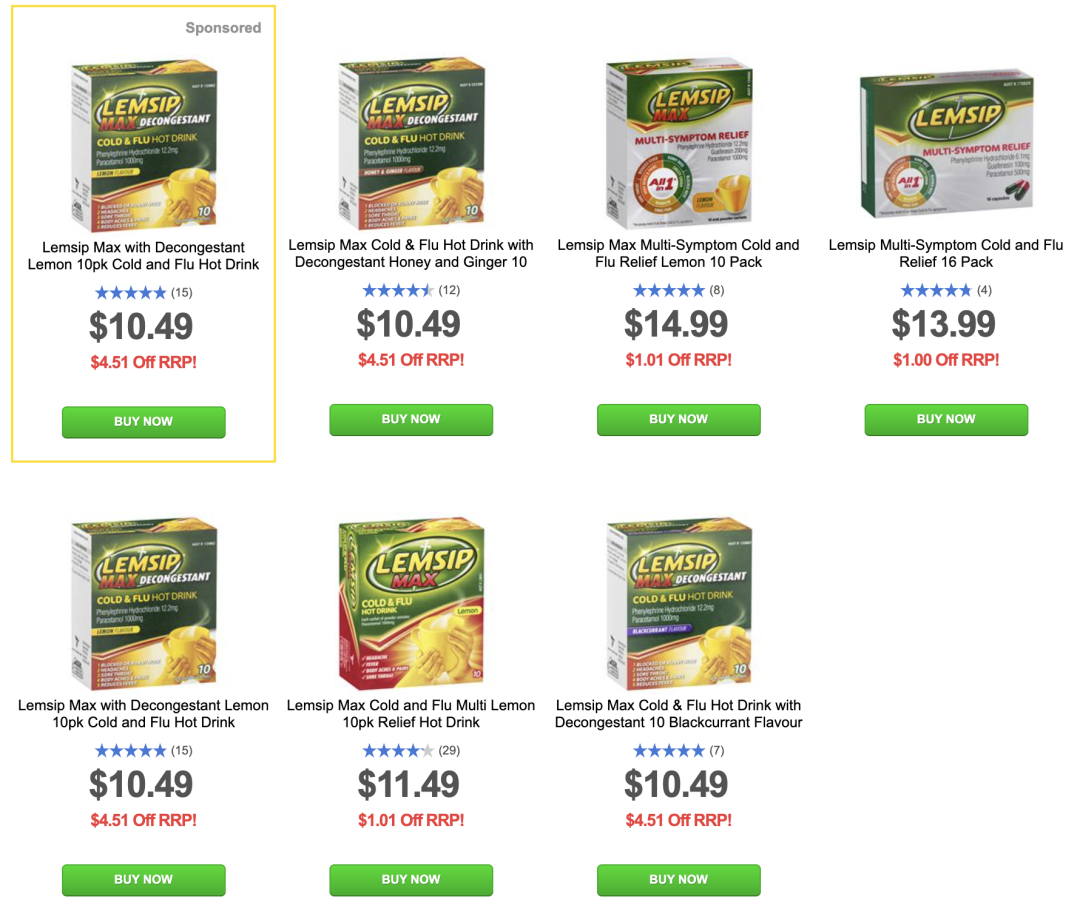Viewport: 1080px width, 911px height.
Task: Open Lemsip Multi-Symptom Relief 16 Pack title link
Action: click(946, 253)
